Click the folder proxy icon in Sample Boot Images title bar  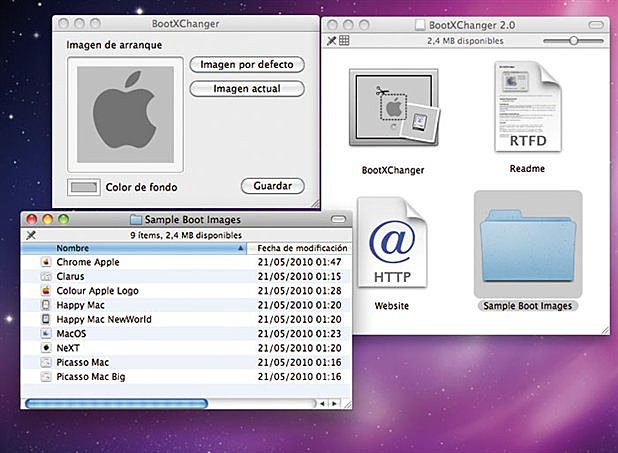point(136,219)
